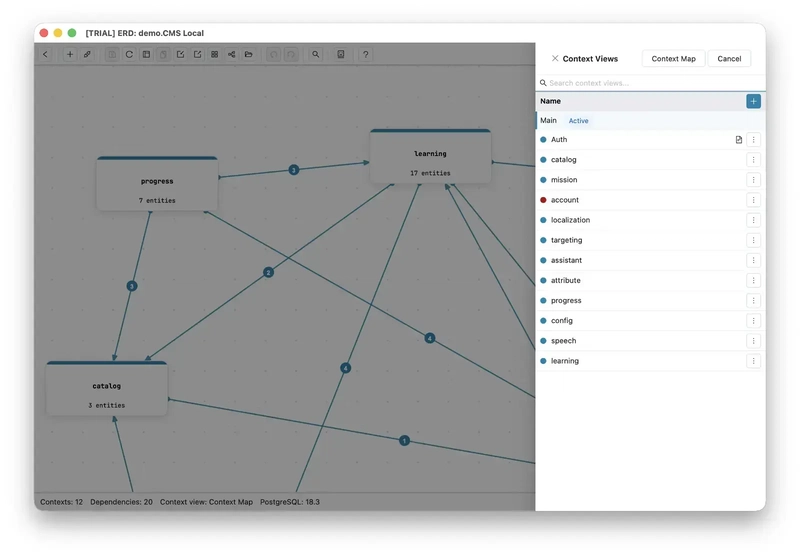Screen dimensions: 800x556
Task: Select the catalog node with 3 entities
Action: (x=107, y=389)
